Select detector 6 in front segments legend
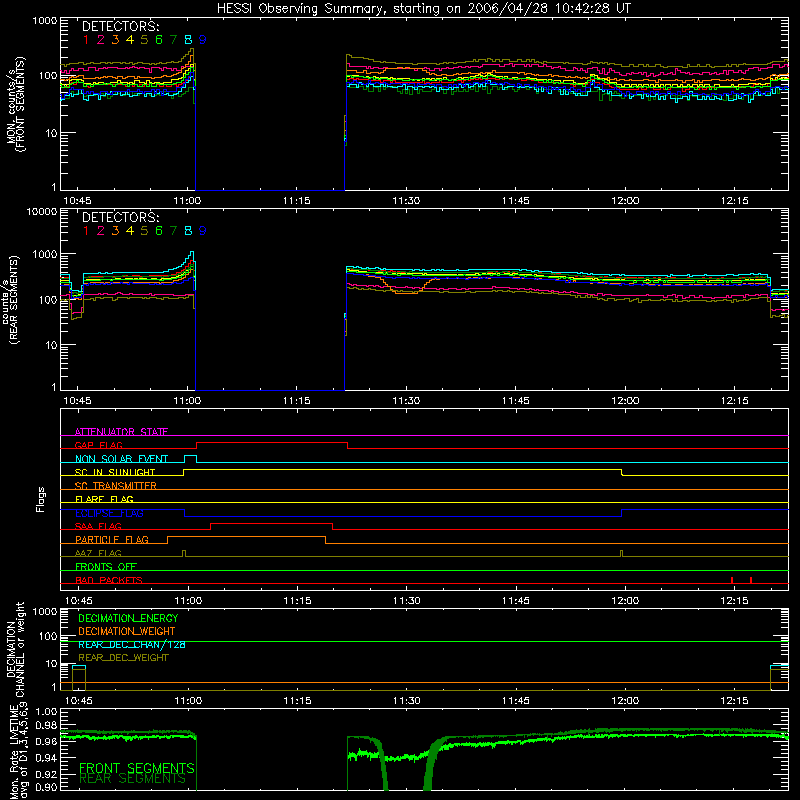Screen dimensions: 800x800 pyautogui.click(x=159, y=40)
